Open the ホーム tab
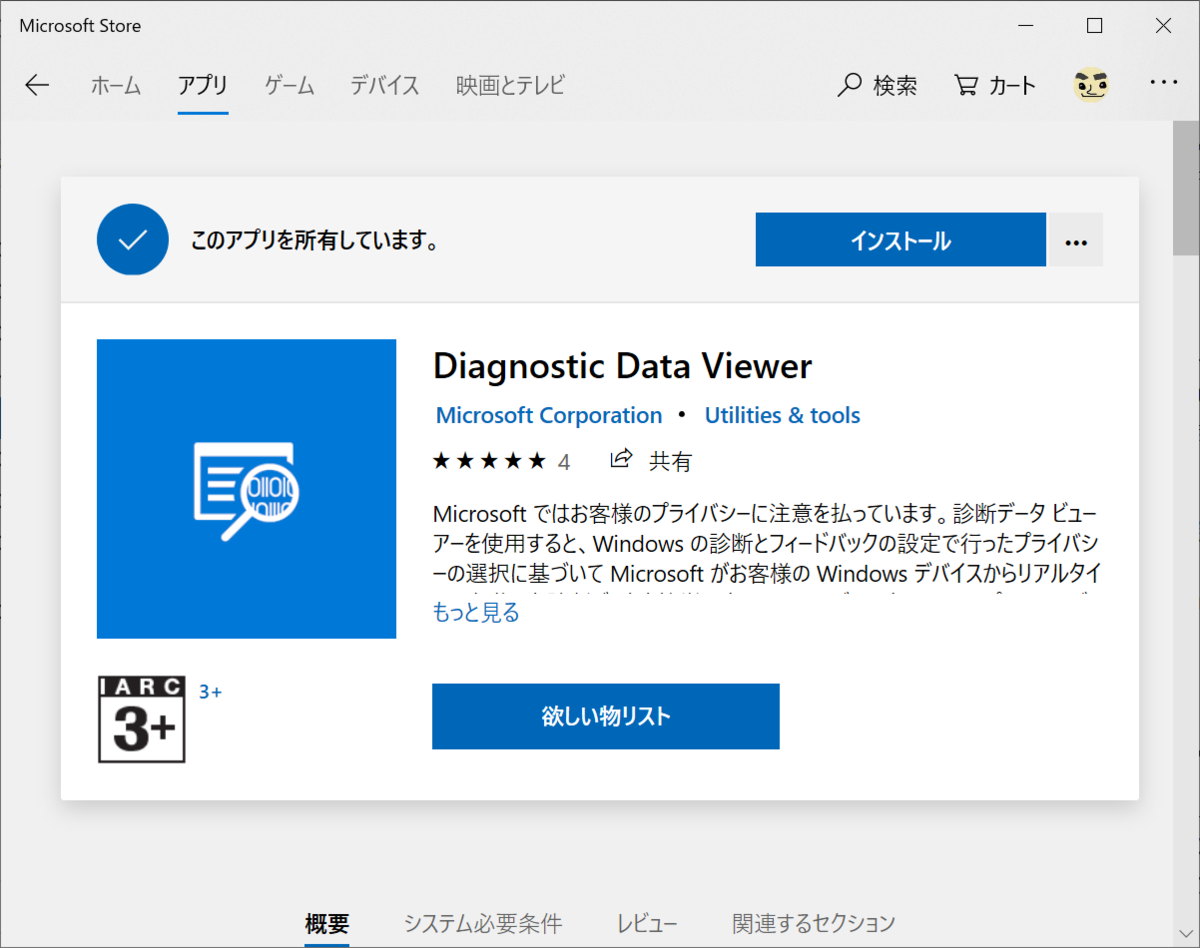Screen dimensions: 1200x948 coord(116,86)
